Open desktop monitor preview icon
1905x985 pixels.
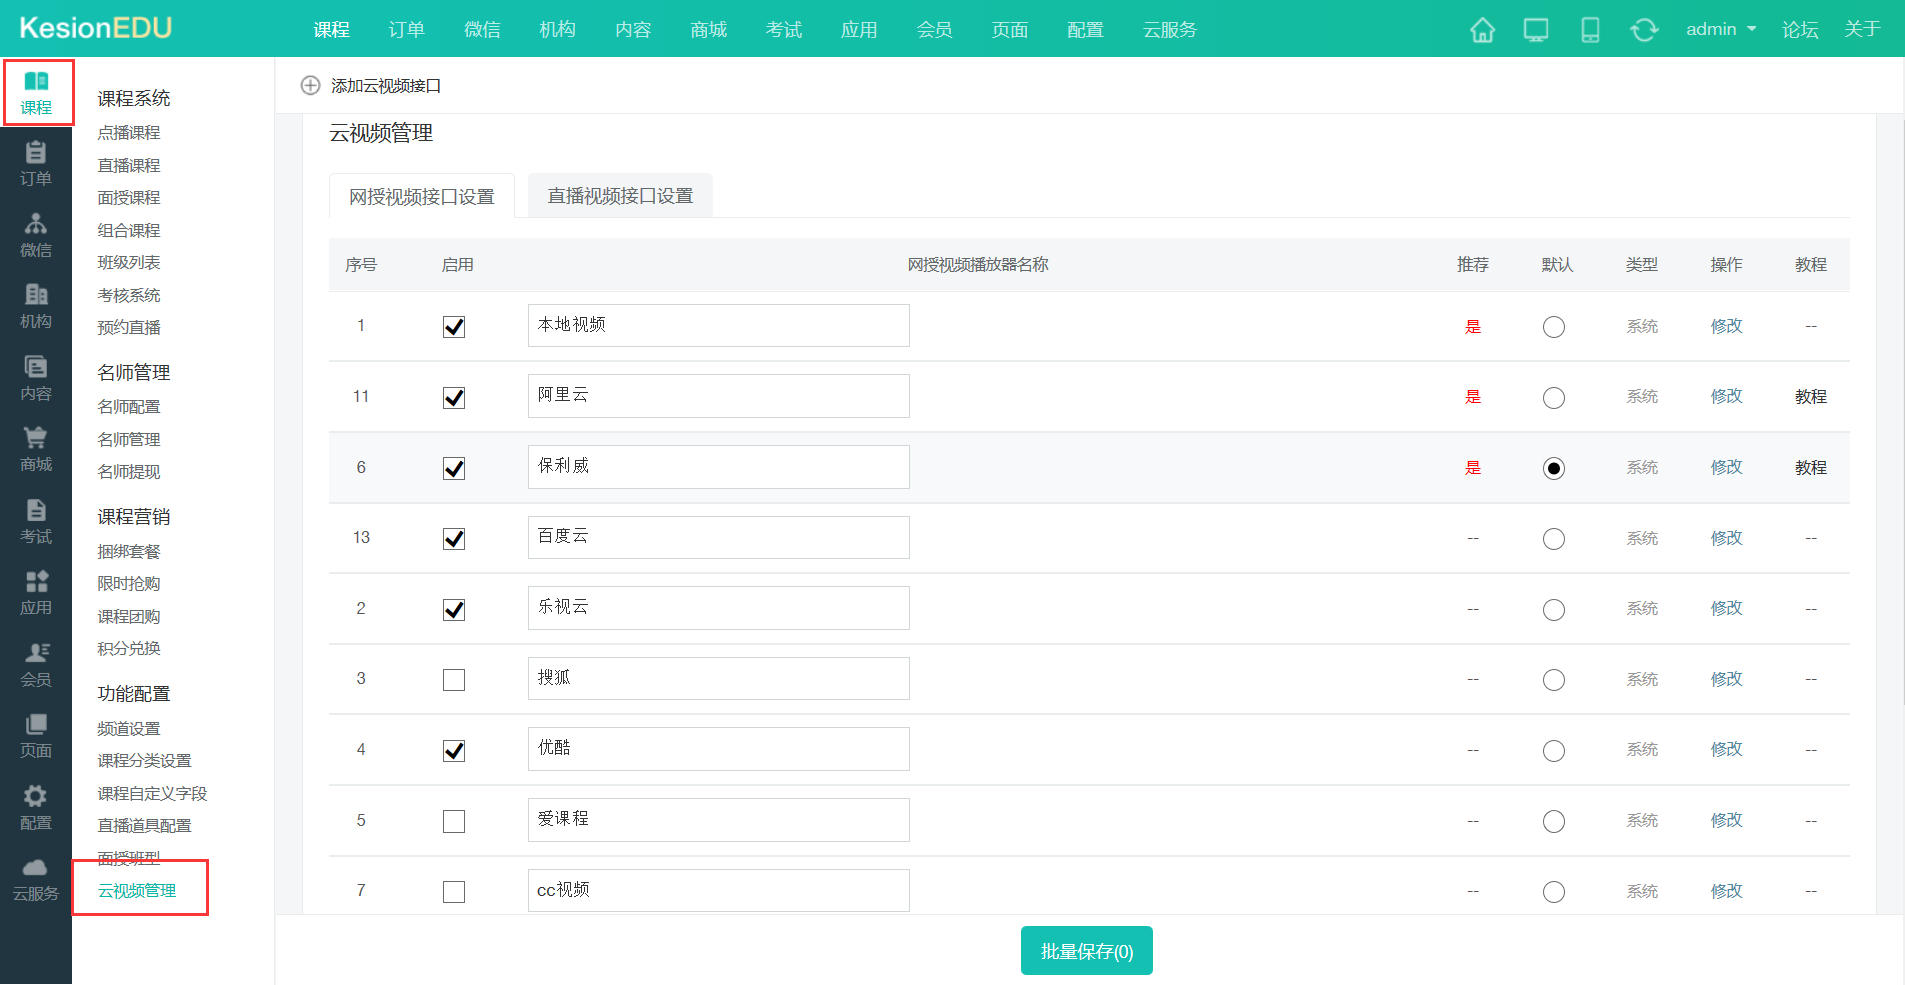click(x=1536, y=30)
